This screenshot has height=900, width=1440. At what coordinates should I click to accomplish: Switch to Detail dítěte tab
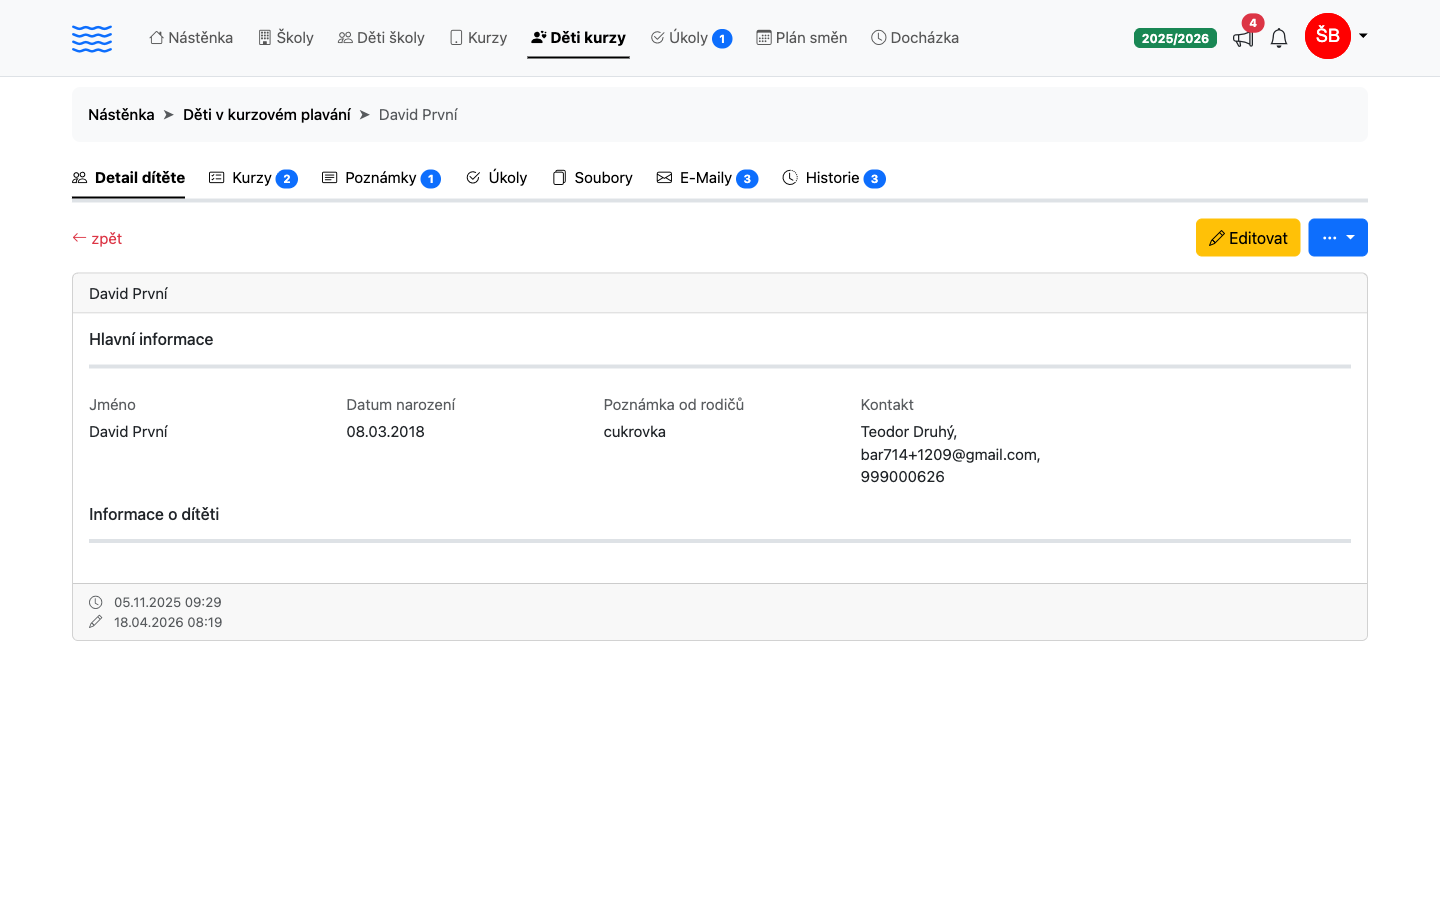point(128,178)
